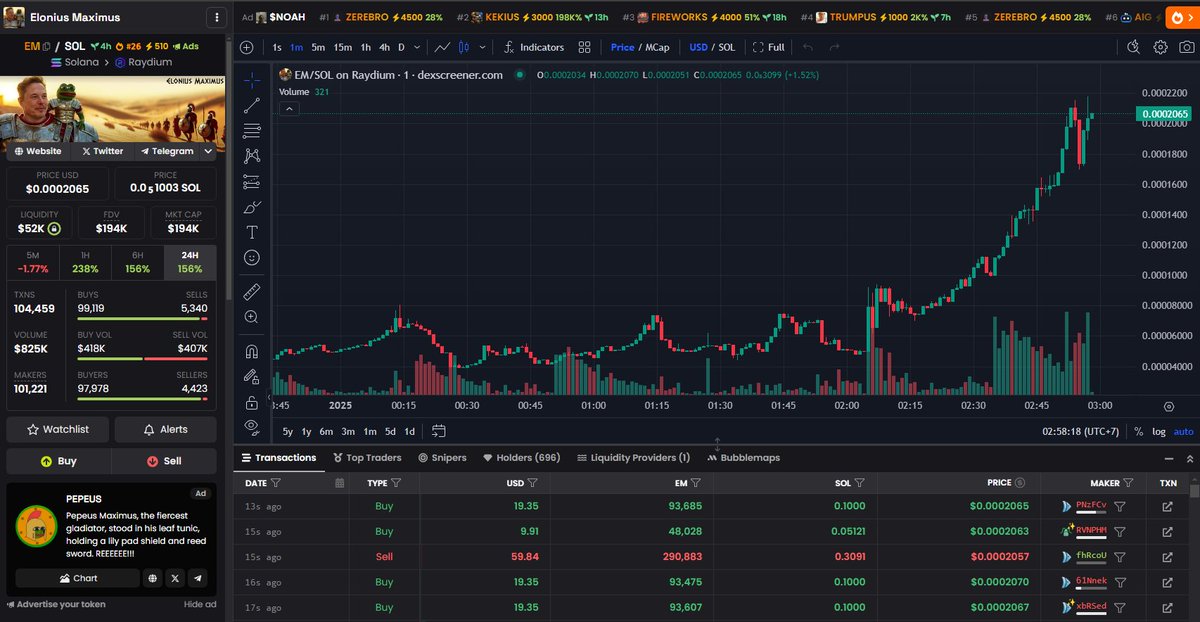Open the go-to-date calendar icon
Viewport: 1200px width, 622px height.
coord(438,431)
